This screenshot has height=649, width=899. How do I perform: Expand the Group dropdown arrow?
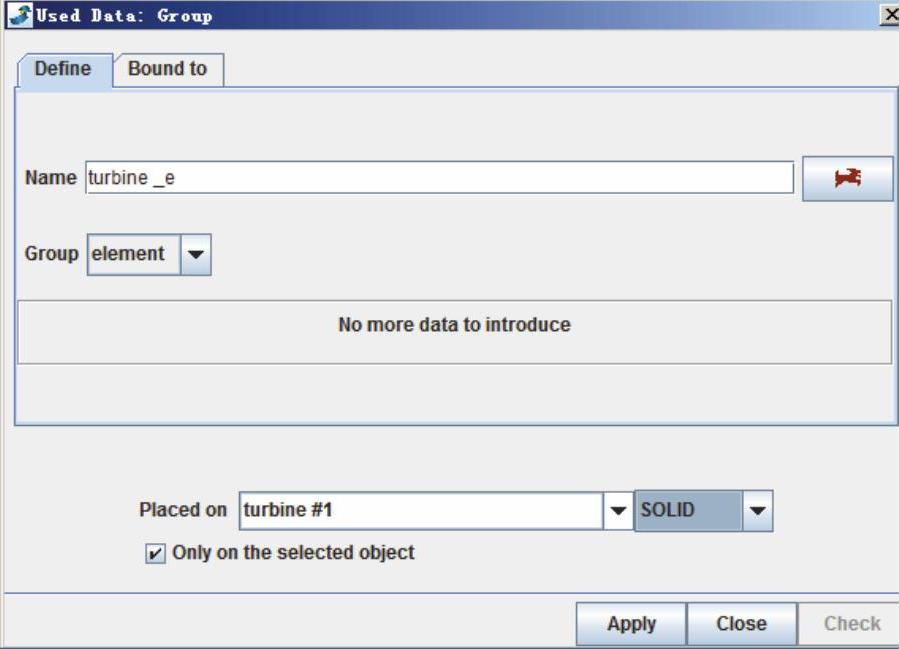point(196,255)
